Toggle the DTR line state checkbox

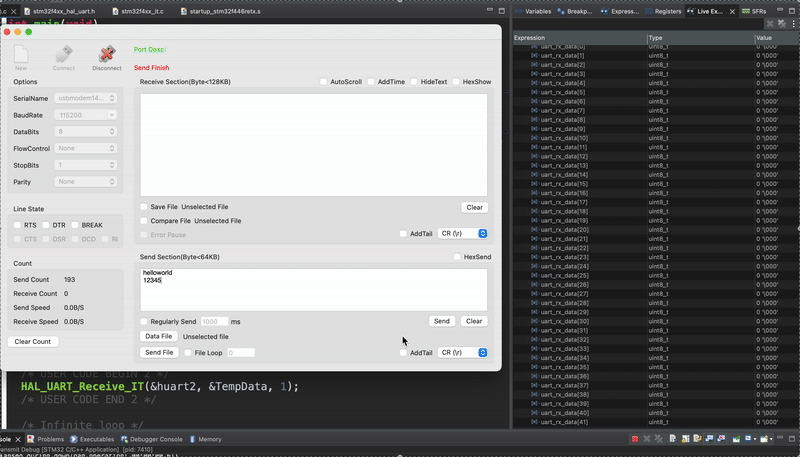(46, 225)
